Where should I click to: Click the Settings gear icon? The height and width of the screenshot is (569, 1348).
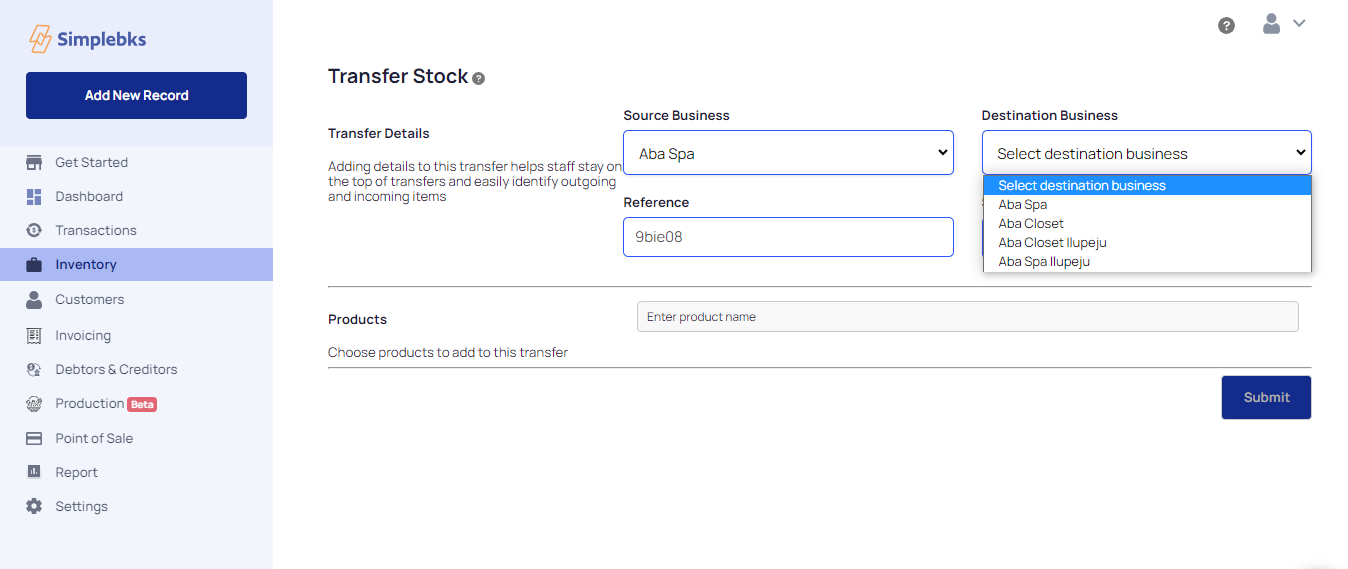(x=34, y=507)
